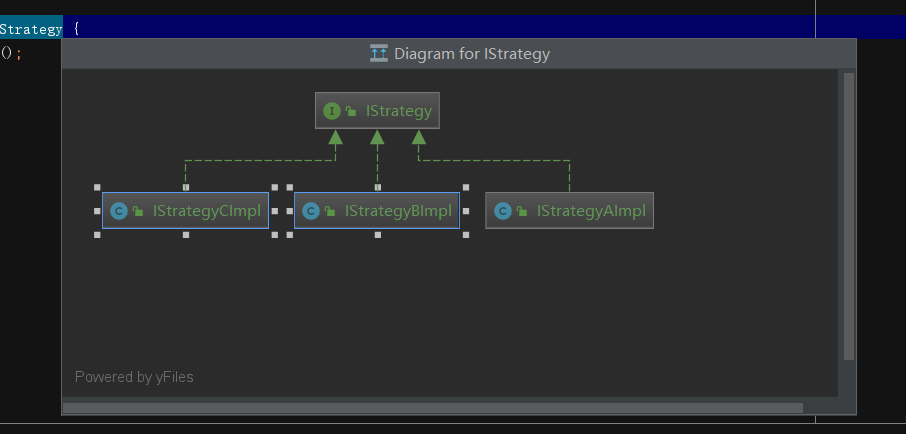Viewport: 906px width, 434px height.
Task: Click the lock icon beside IStrategyCImpl
Action: 137,212
